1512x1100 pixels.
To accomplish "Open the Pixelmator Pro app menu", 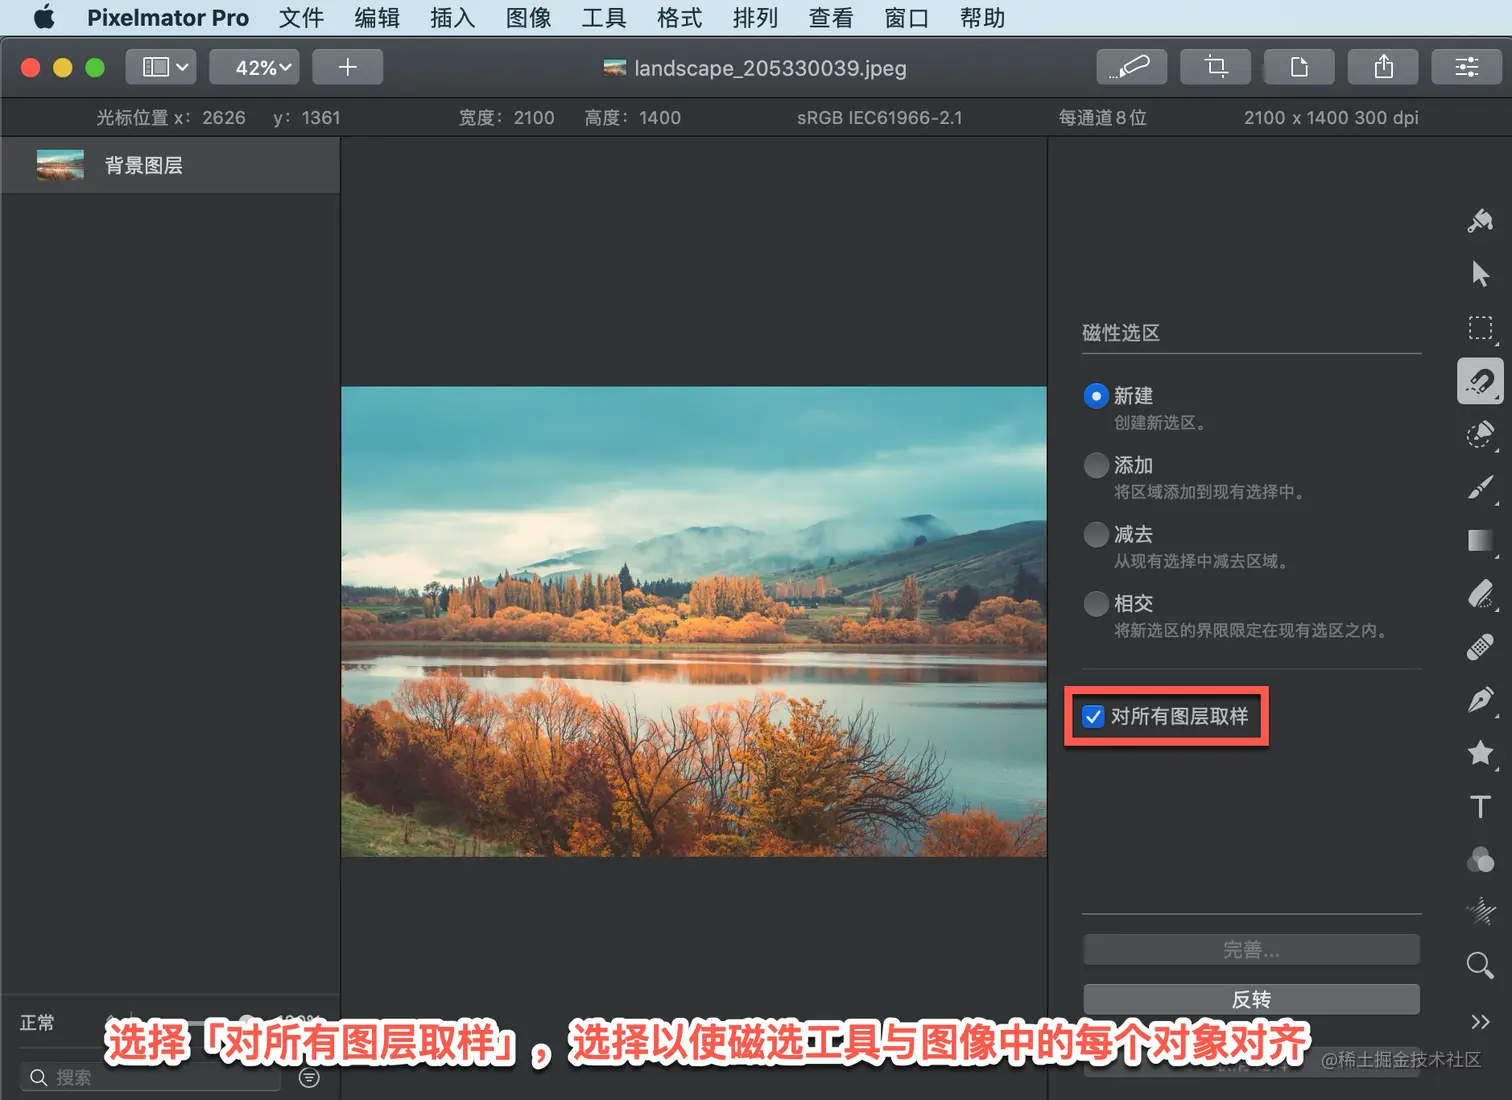I will coord(168,18).
